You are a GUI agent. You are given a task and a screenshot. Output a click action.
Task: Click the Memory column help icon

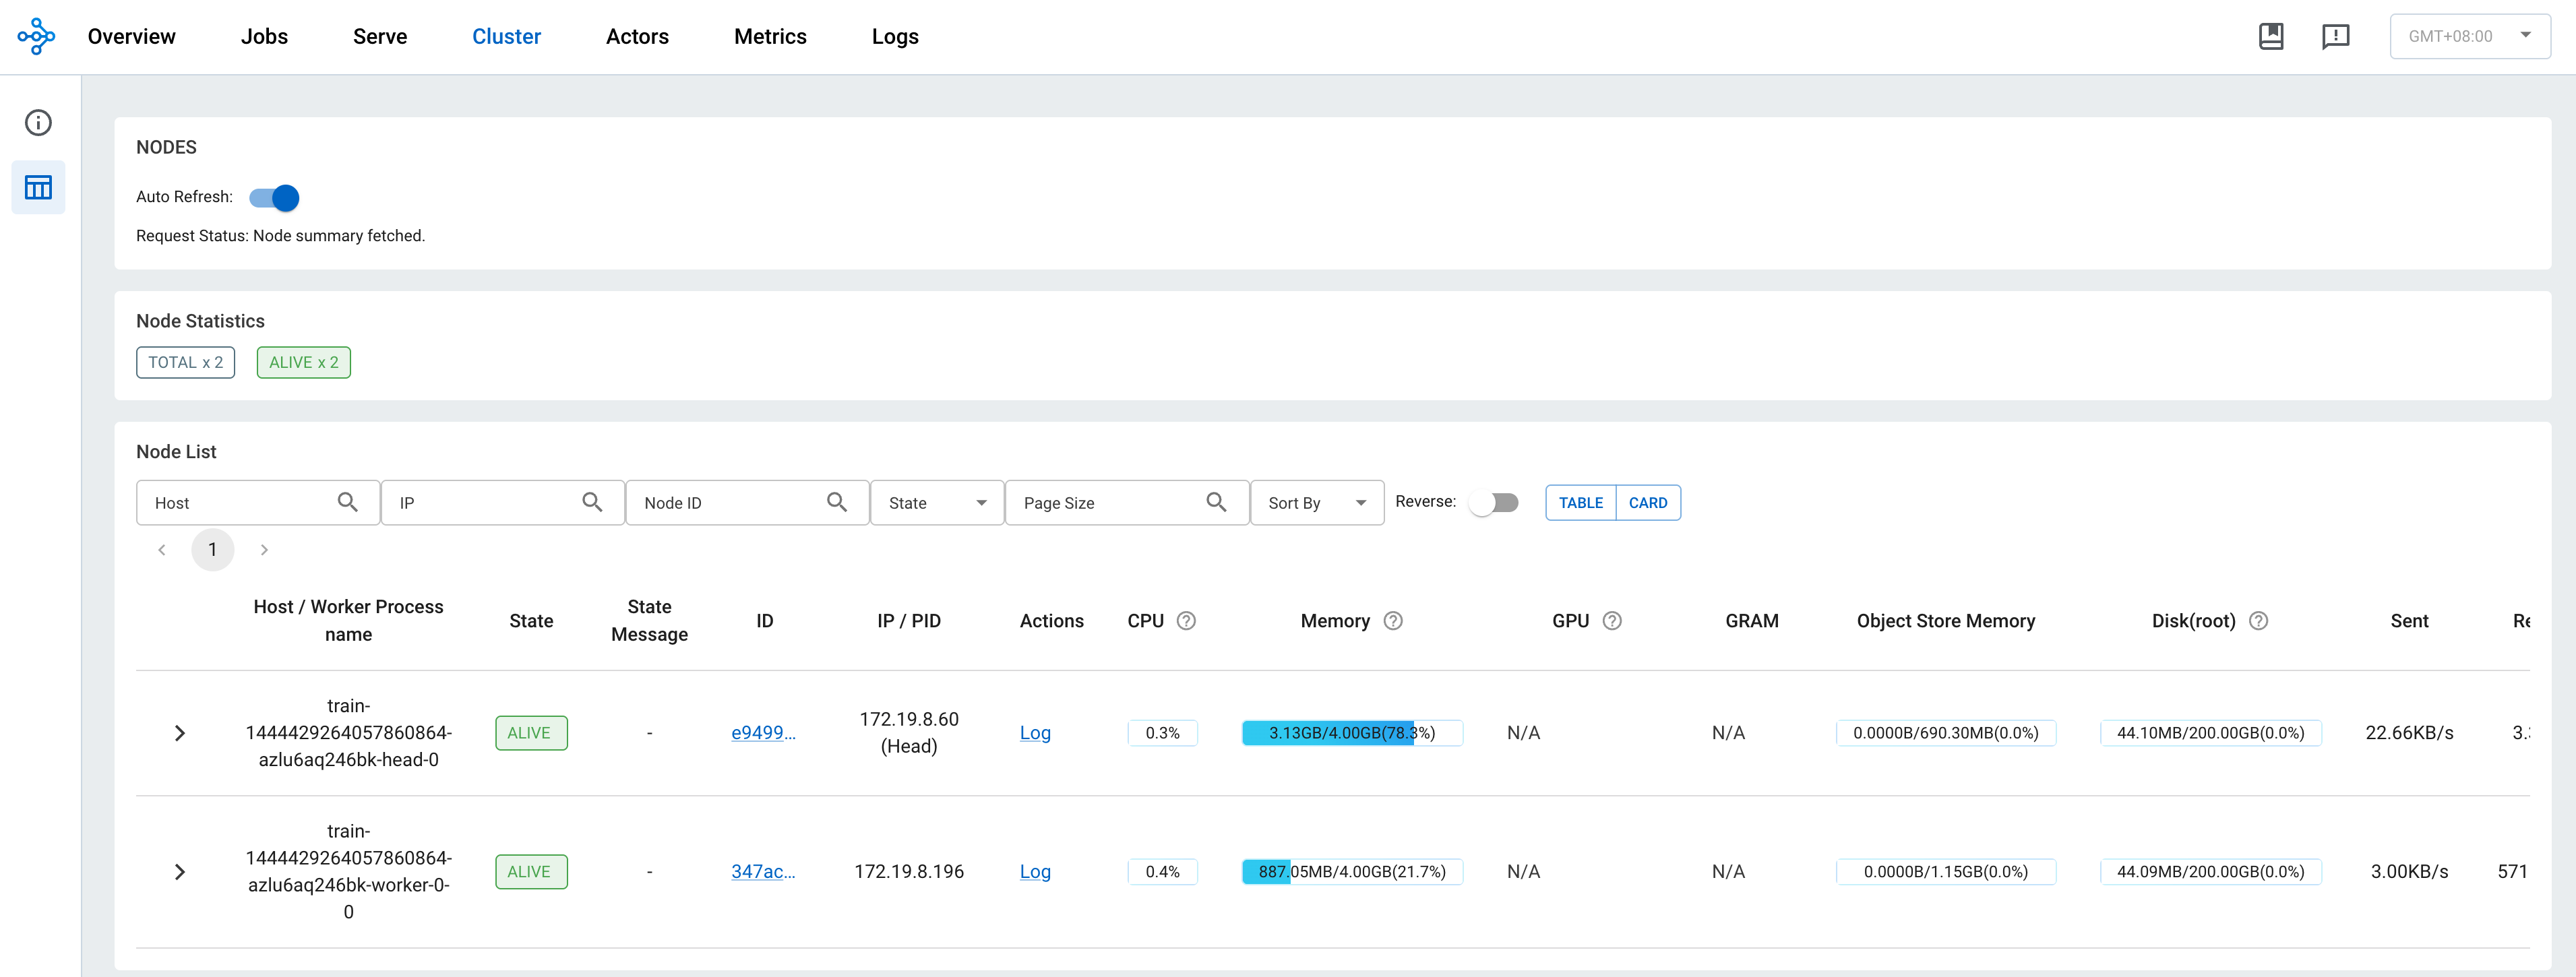pos(1393,621)
